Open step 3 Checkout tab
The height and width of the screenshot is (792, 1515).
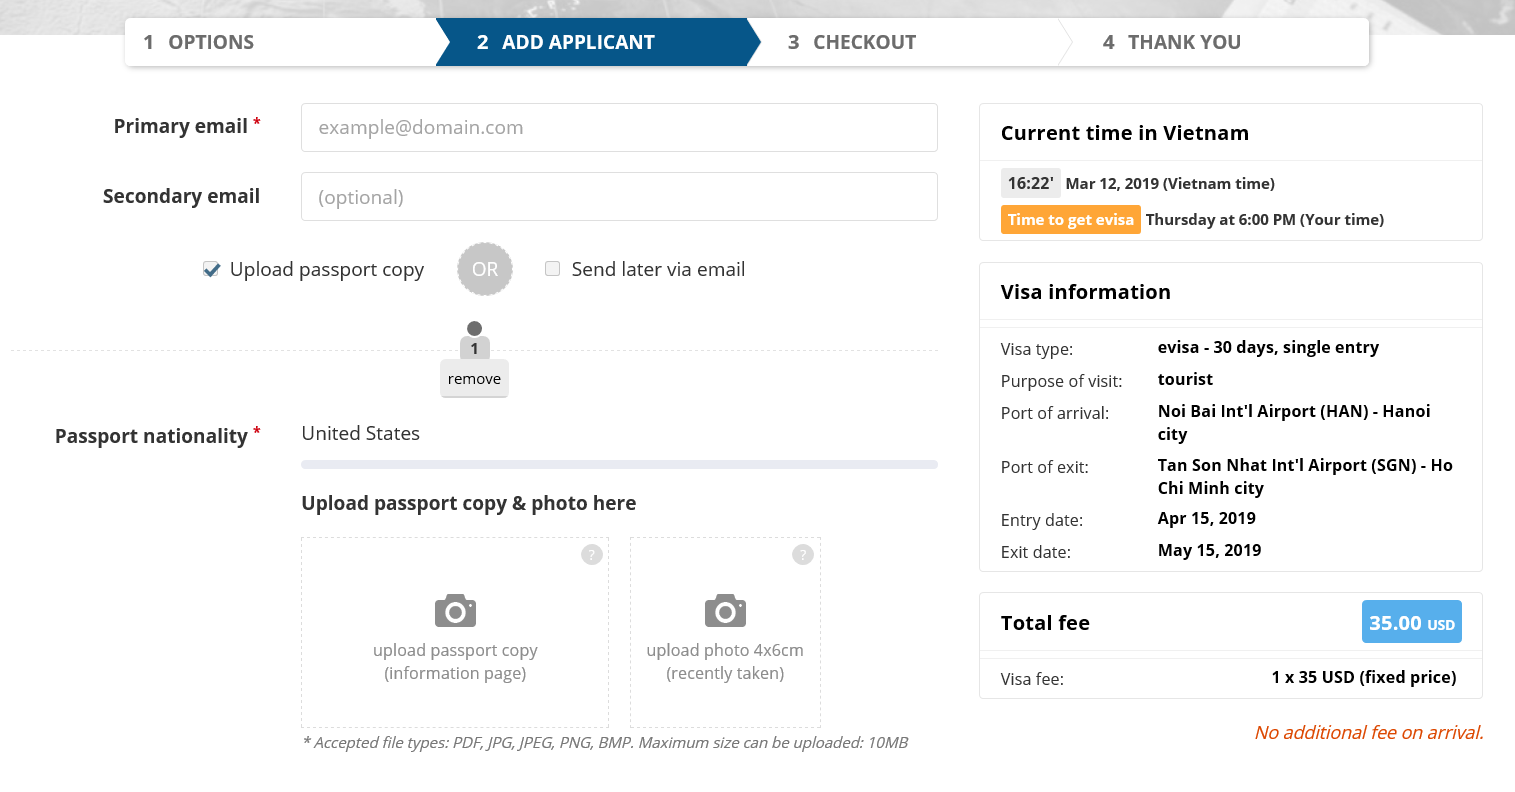click(864, 42)
